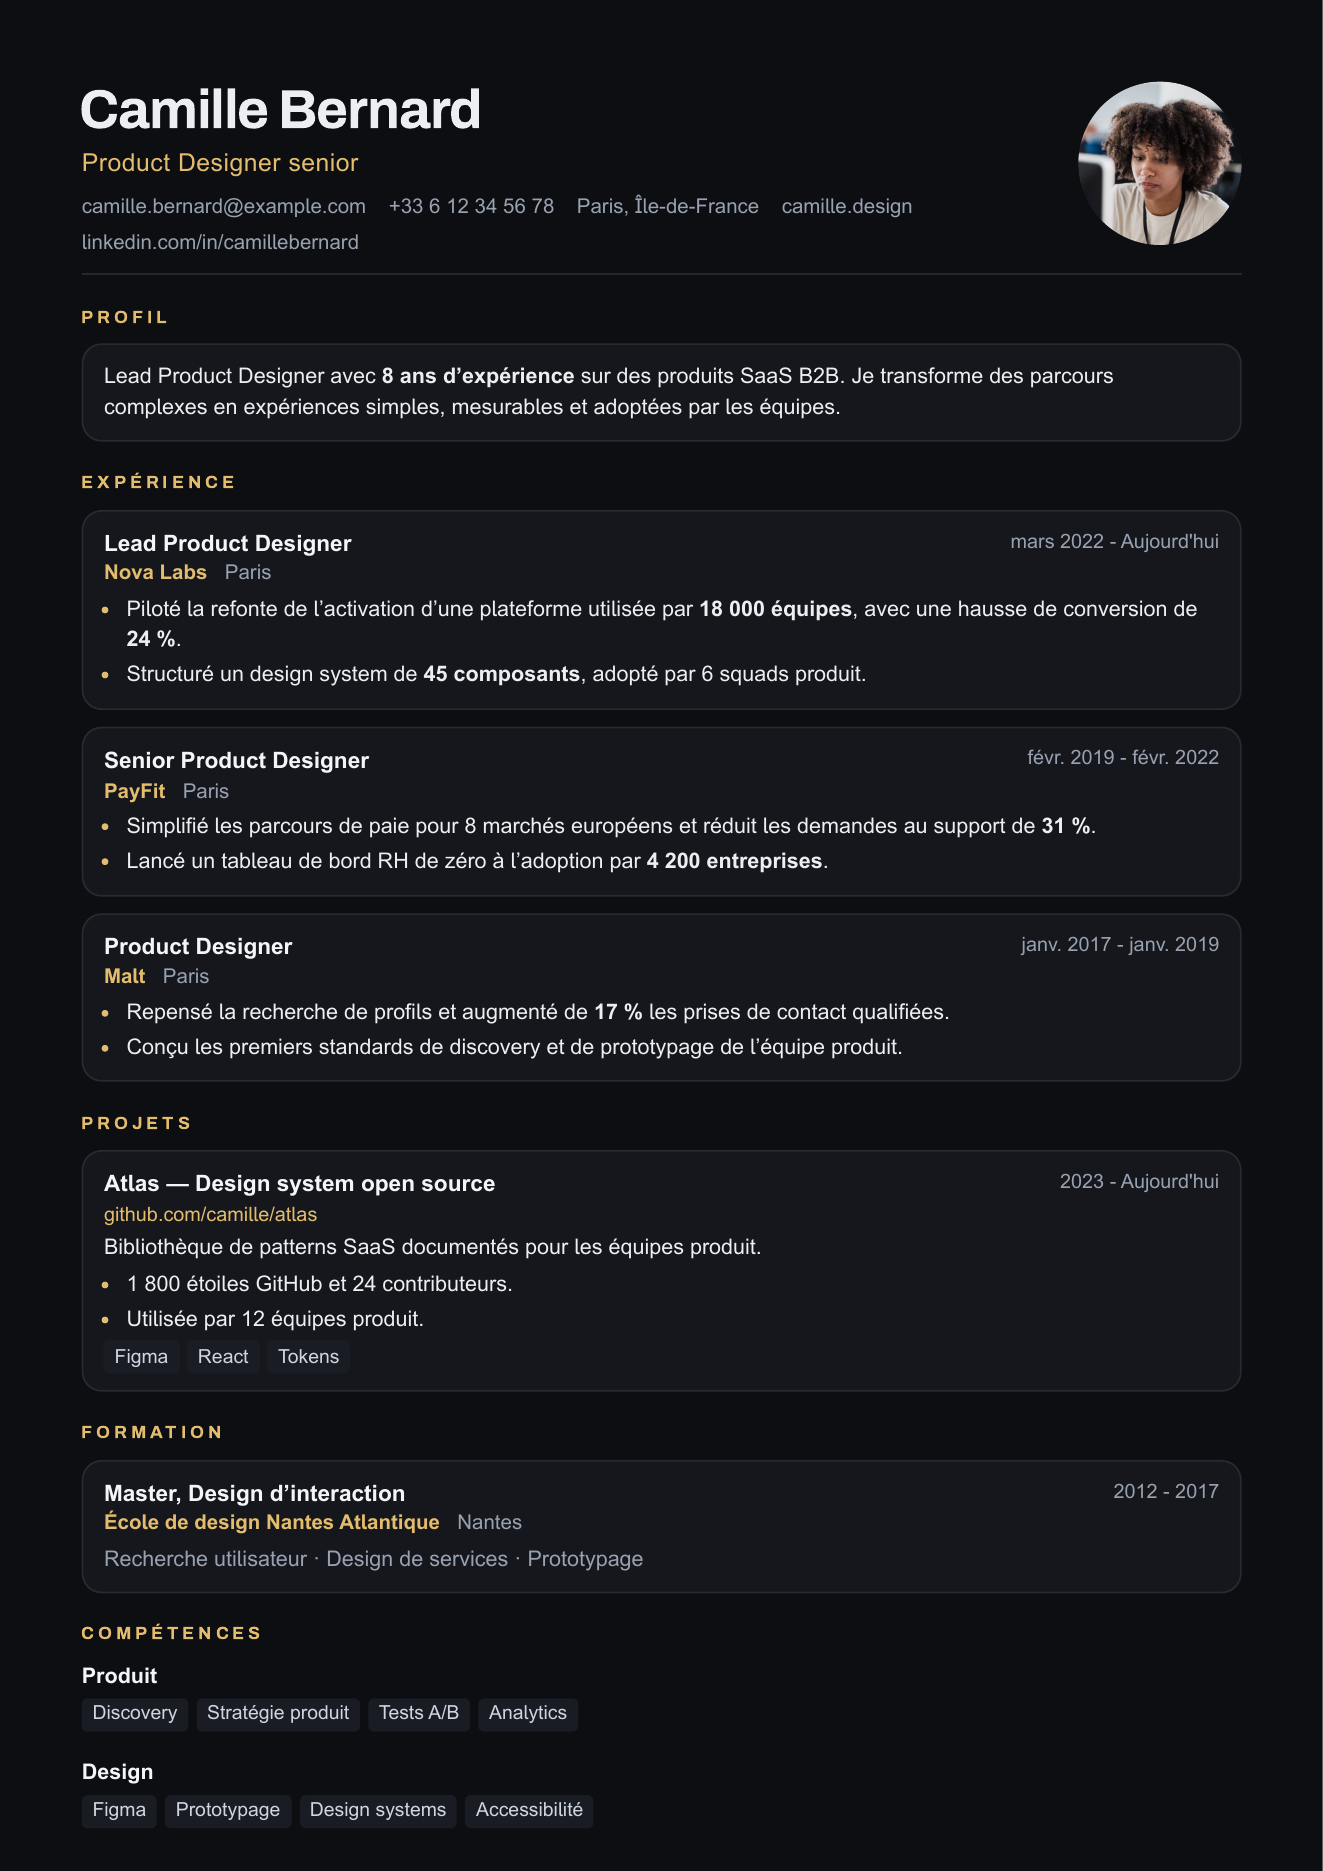Select the React tag
Image resolution: width=1323 pixels, height=1871 pixels.
tap(223, 1357)
